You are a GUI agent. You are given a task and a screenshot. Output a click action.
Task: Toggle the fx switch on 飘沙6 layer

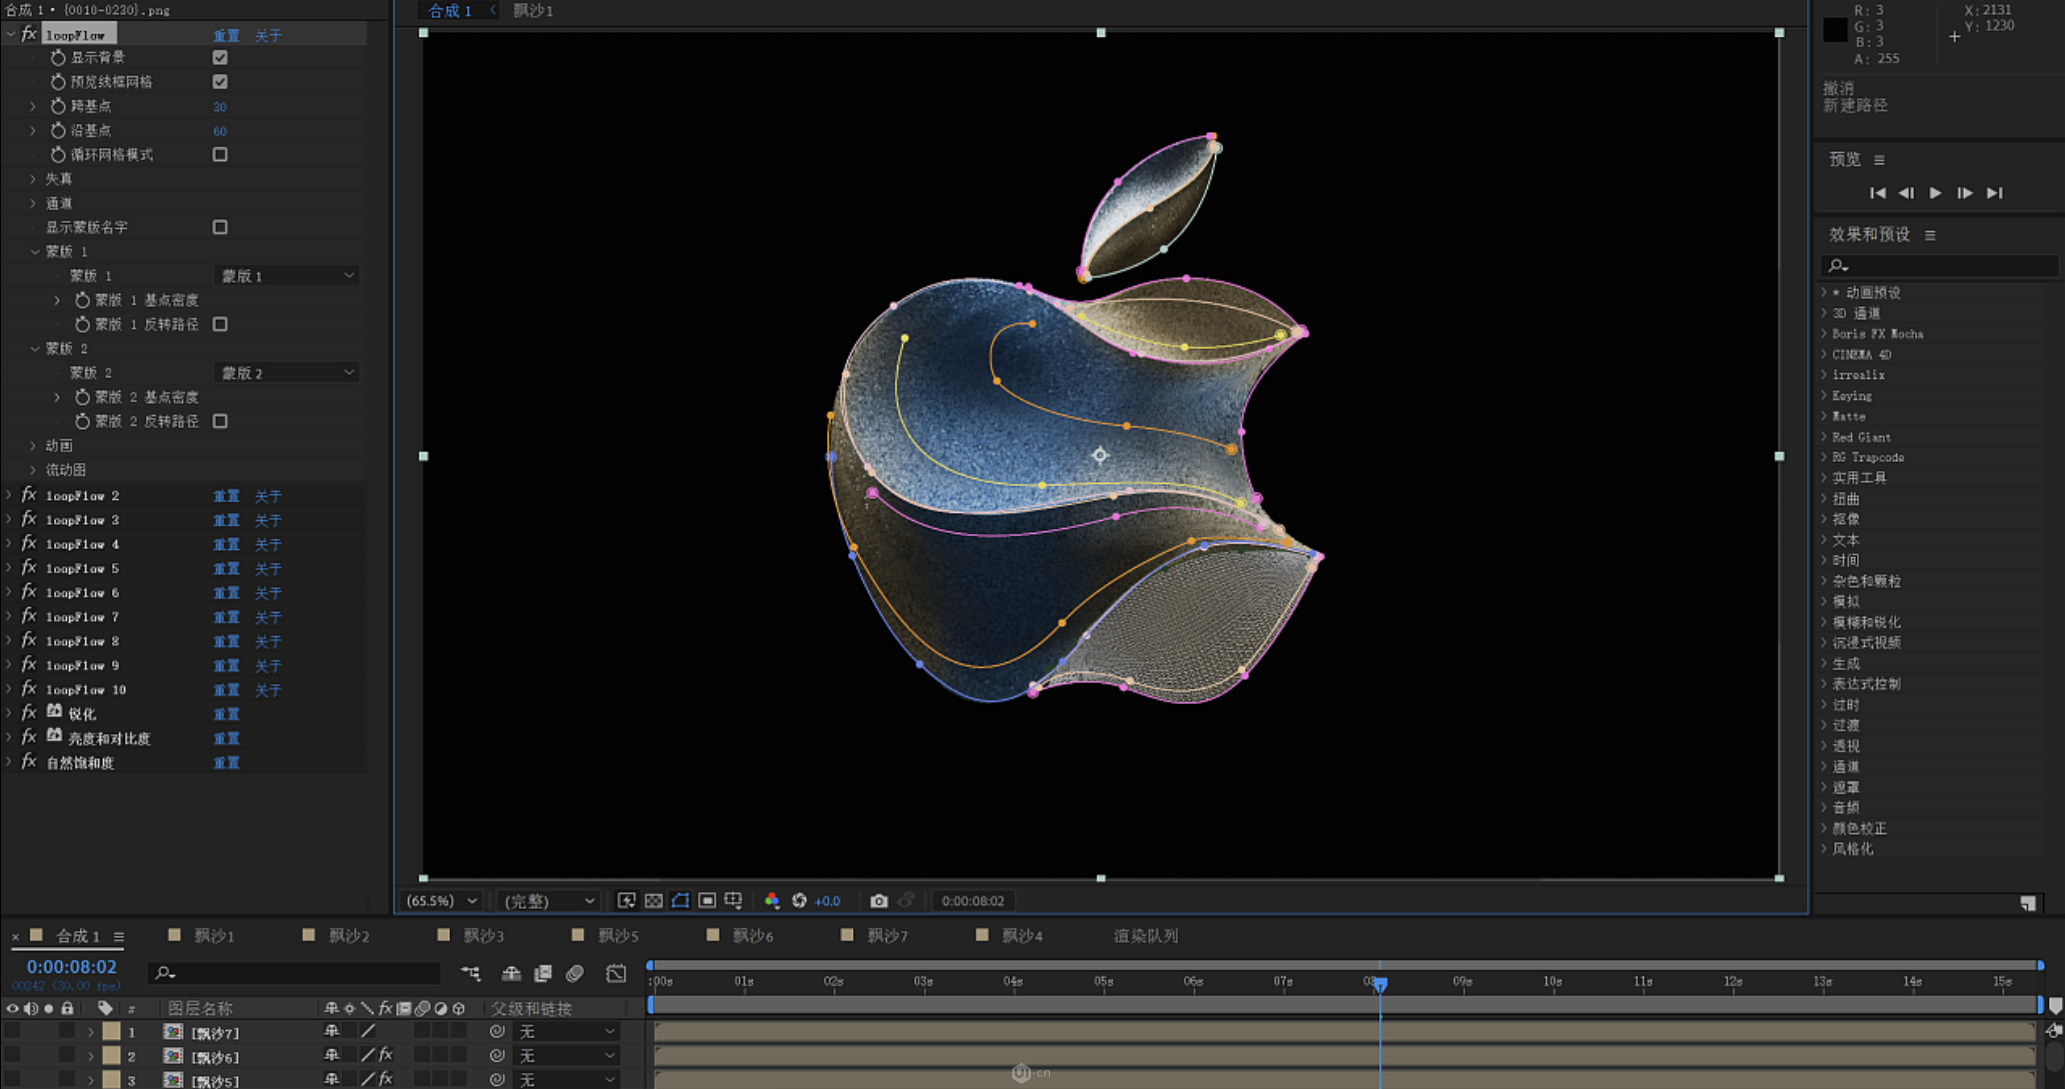click(x=386, y=1055)
